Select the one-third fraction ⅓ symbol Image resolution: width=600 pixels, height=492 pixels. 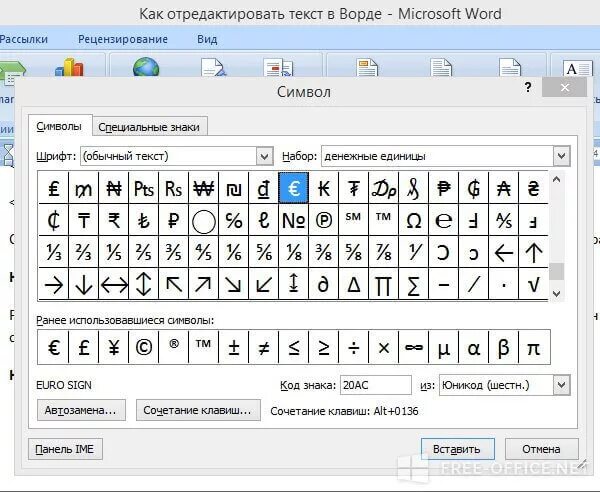[x=54, y=252]
